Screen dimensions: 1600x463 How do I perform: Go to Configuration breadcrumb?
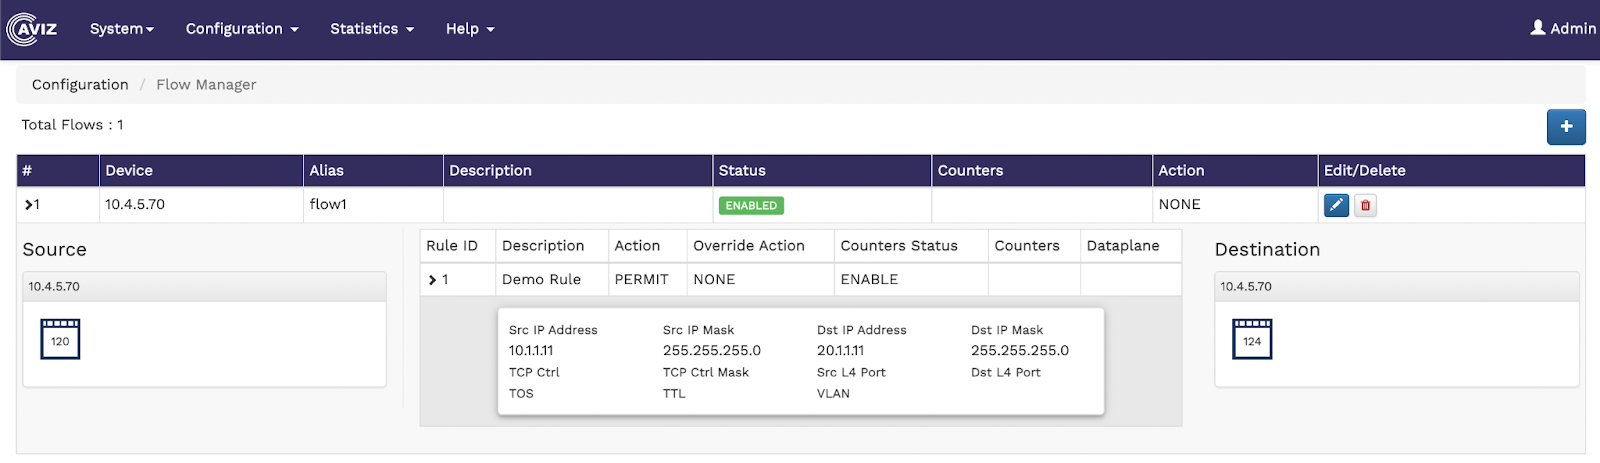(80, 85)
